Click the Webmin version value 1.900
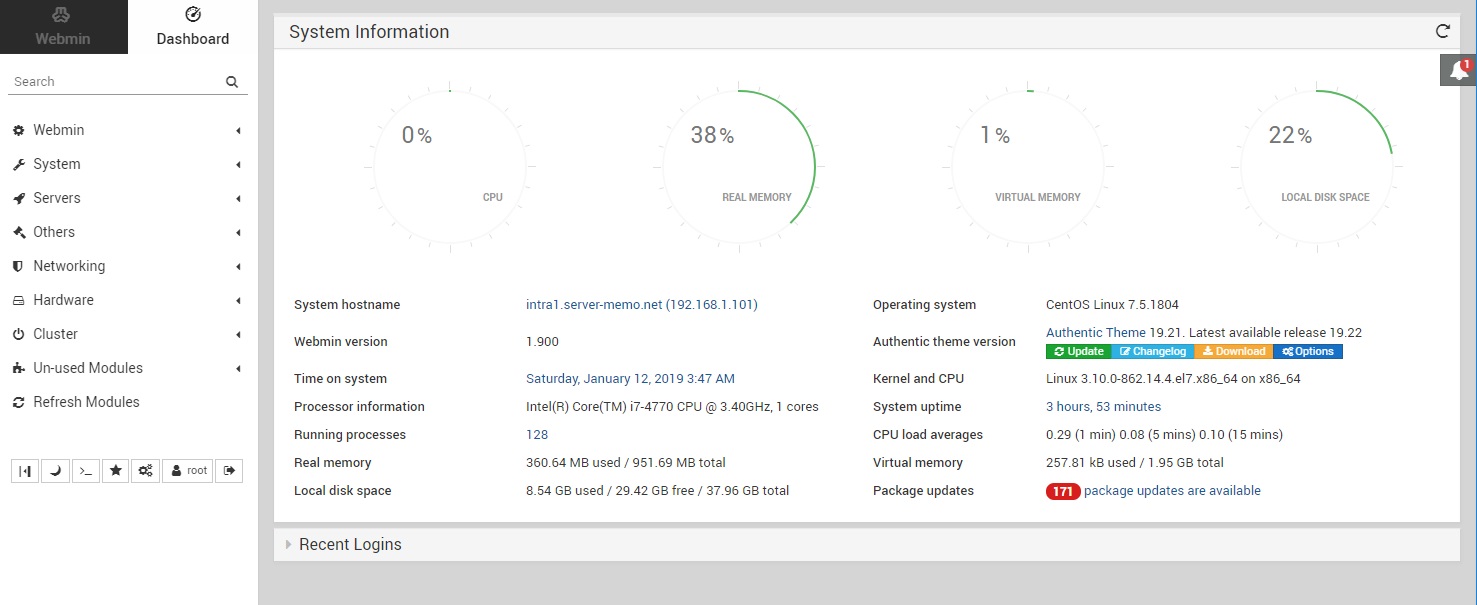1477x605 pixels. pyautogui.click(x=542, y=342)
